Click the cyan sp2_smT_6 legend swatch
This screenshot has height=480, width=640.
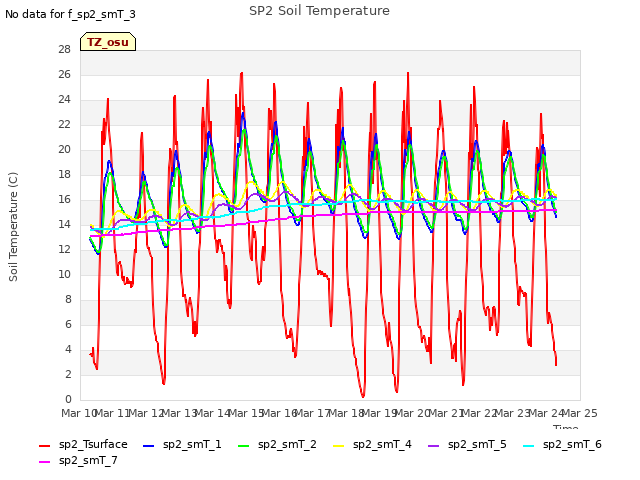click(x=528, y=446)
